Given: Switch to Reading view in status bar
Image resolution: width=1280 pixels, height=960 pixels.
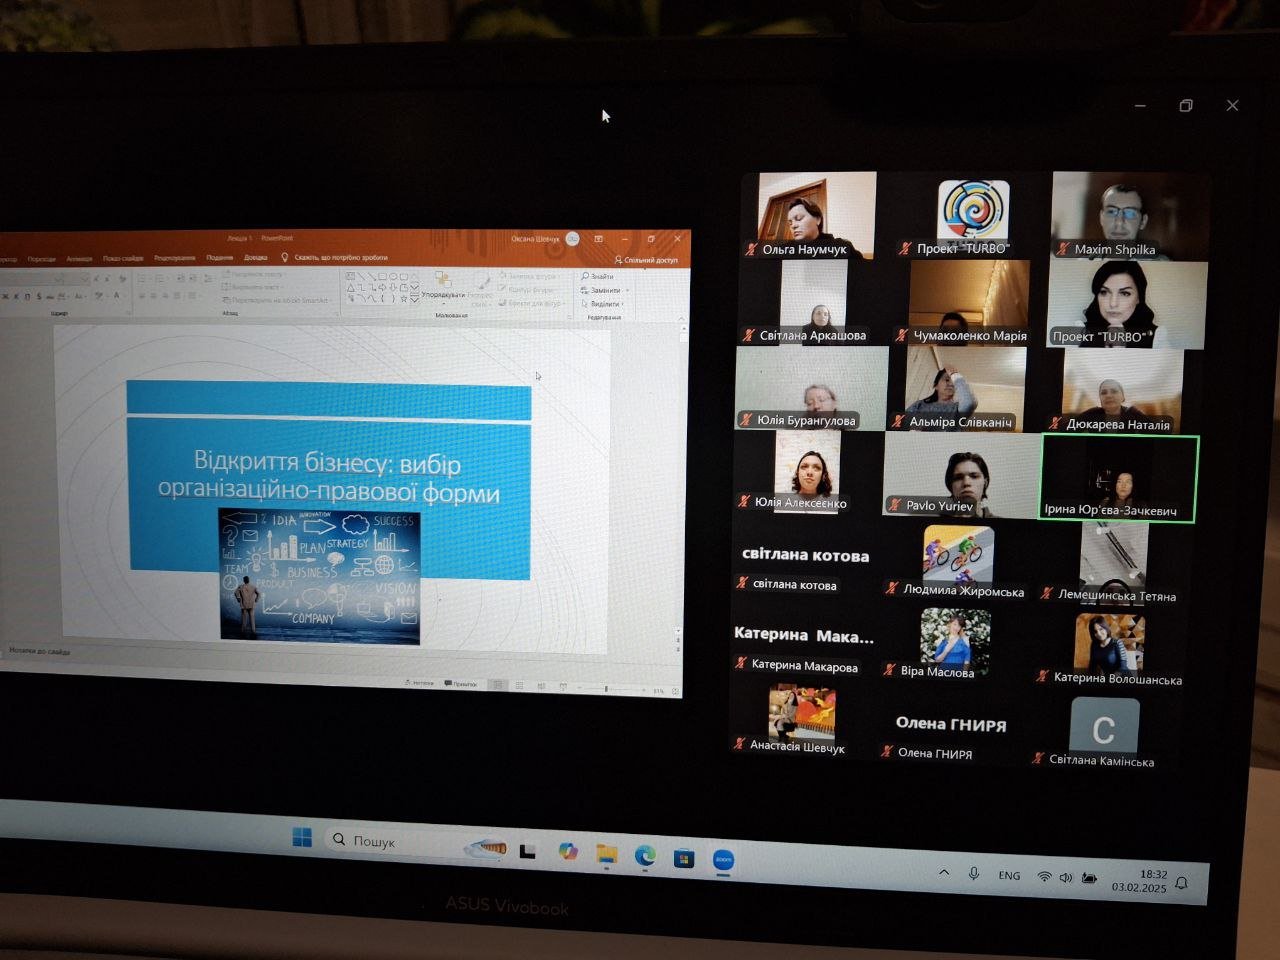Looking at the screenshot, I should (541, 687).
